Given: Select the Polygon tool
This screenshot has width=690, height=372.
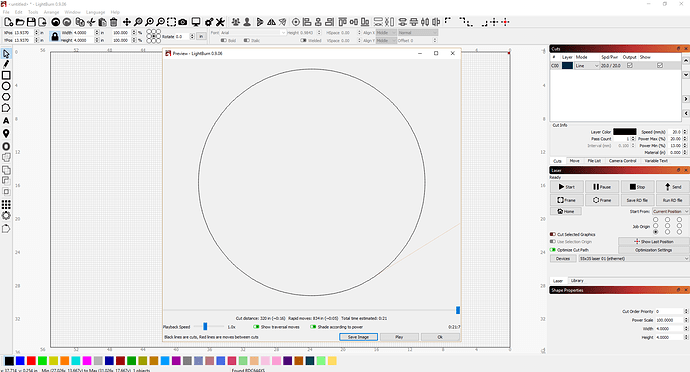Looking at the screenshot, I should click(x=6, y=97).
